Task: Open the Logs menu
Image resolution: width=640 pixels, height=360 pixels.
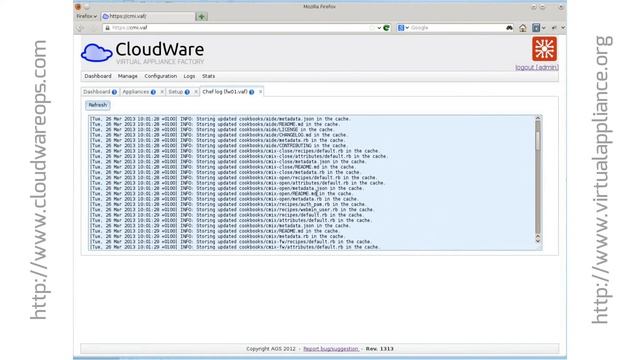Action: point(189,76)
